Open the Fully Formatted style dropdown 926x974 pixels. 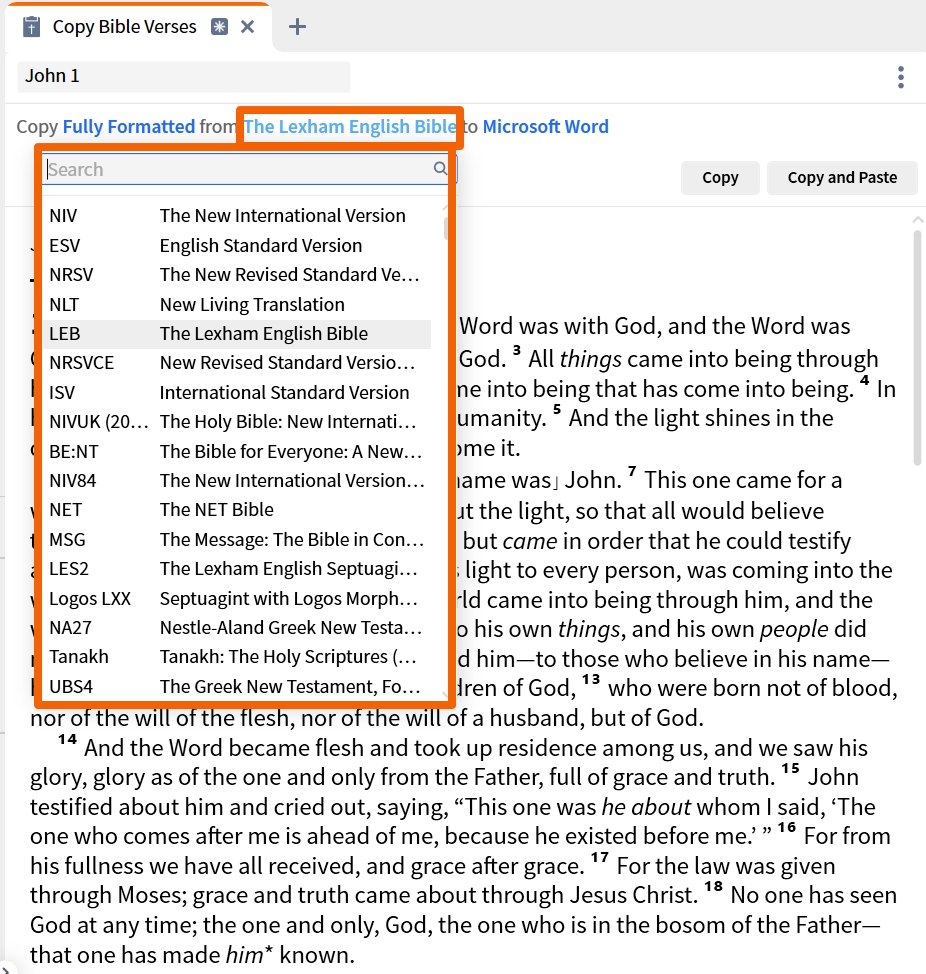tap(129, 127)
